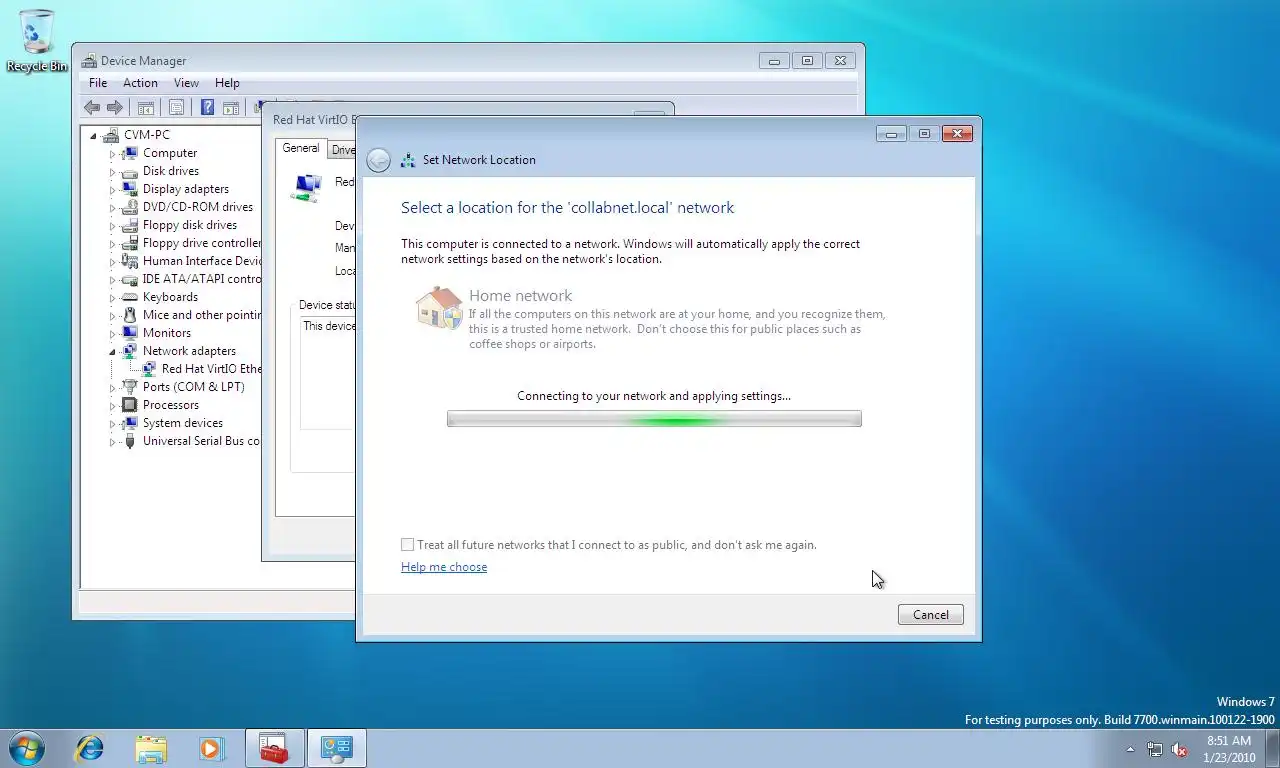Open the Properties toolbar icon in Device Manager
The width and height of the screenshot is (1280, 768).
point(176,107)
